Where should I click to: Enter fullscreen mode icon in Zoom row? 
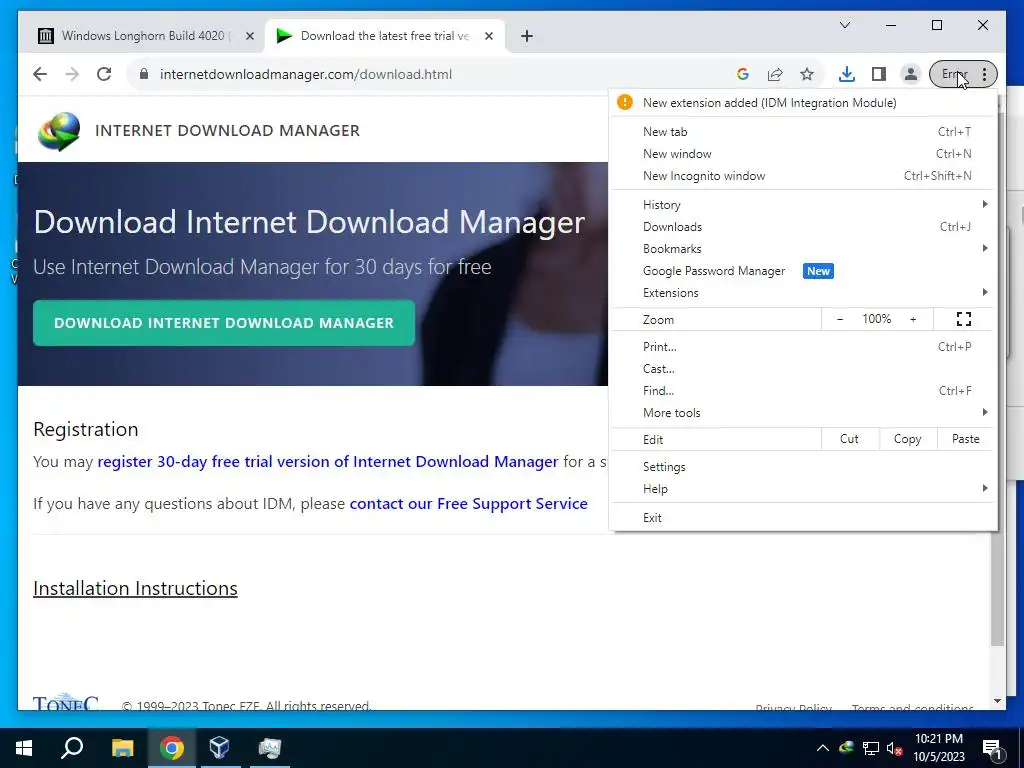(x=964, y=319)
